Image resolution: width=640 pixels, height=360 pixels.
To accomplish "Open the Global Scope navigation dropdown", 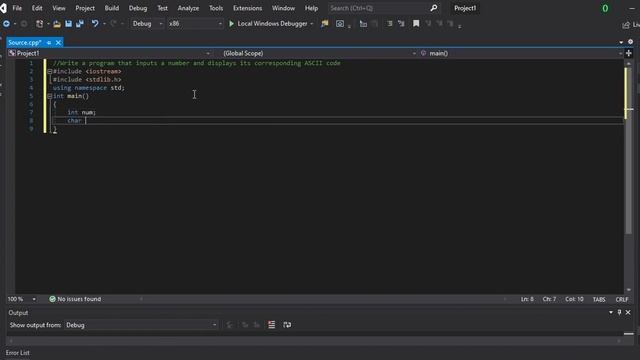I will click(320, 53).
